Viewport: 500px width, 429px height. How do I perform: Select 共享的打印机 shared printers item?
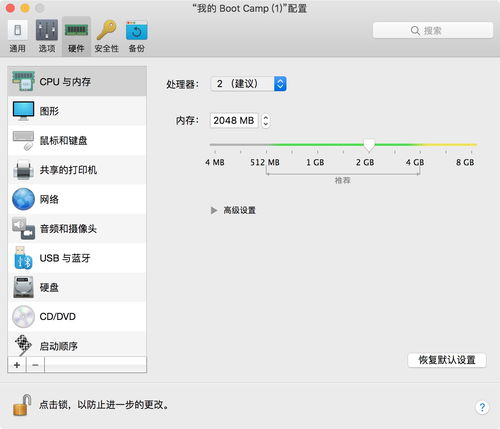click(x=77, y=170)
